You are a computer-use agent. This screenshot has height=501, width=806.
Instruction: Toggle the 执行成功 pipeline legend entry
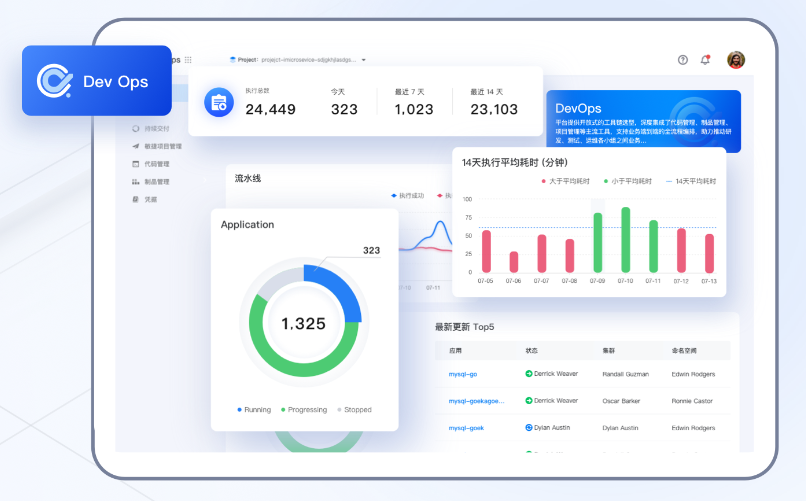[408, 196]
